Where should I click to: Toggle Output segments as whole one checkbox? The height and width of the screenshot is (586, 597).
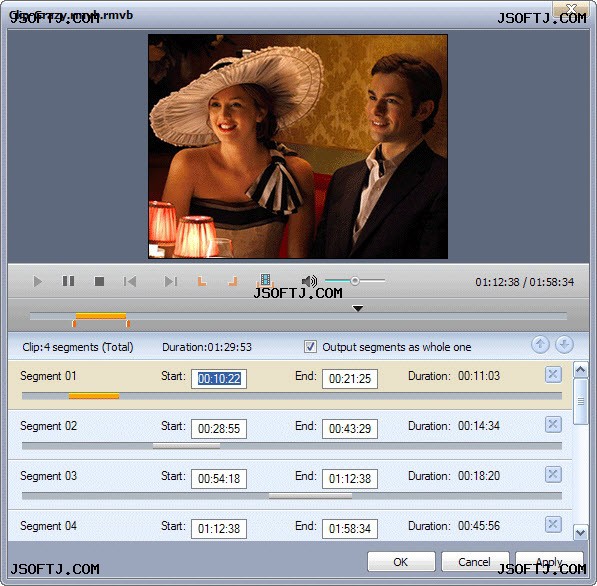pos(310,347)
